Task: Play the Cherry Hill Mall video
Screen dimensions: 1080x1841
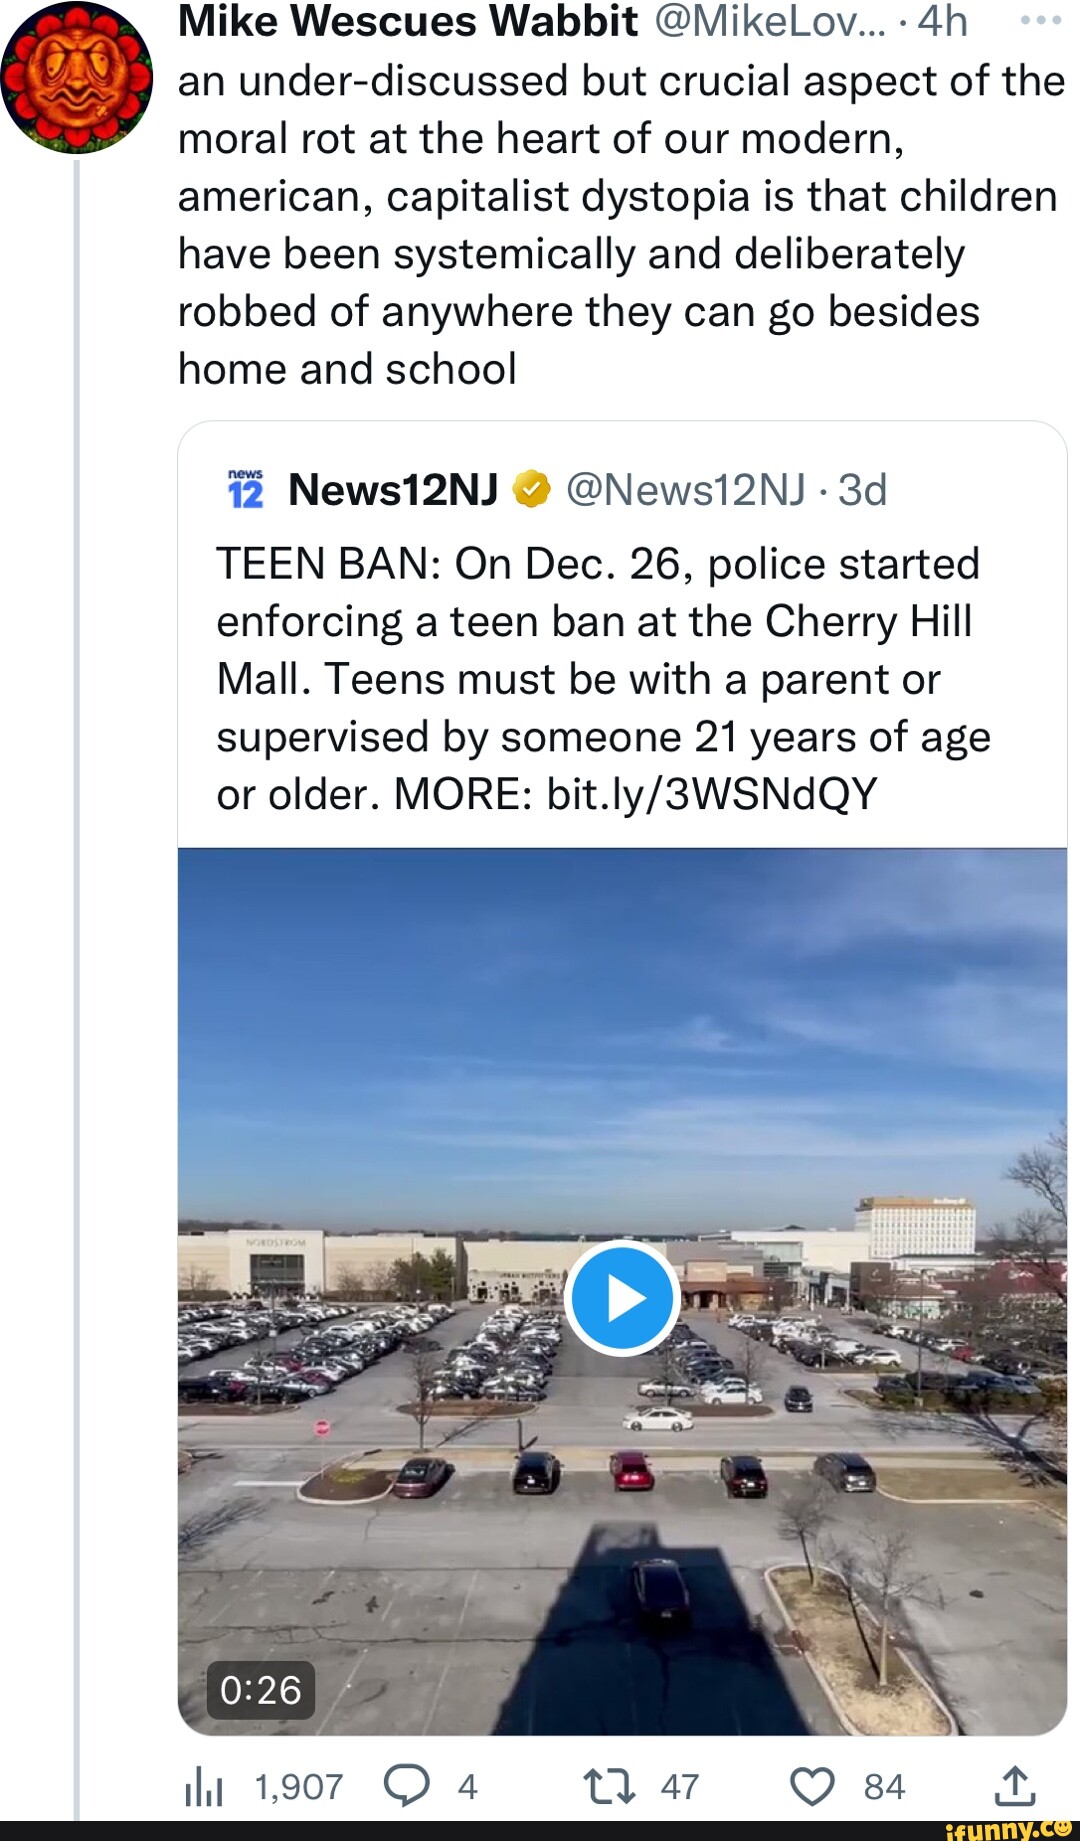Action: coord(622,1298)
